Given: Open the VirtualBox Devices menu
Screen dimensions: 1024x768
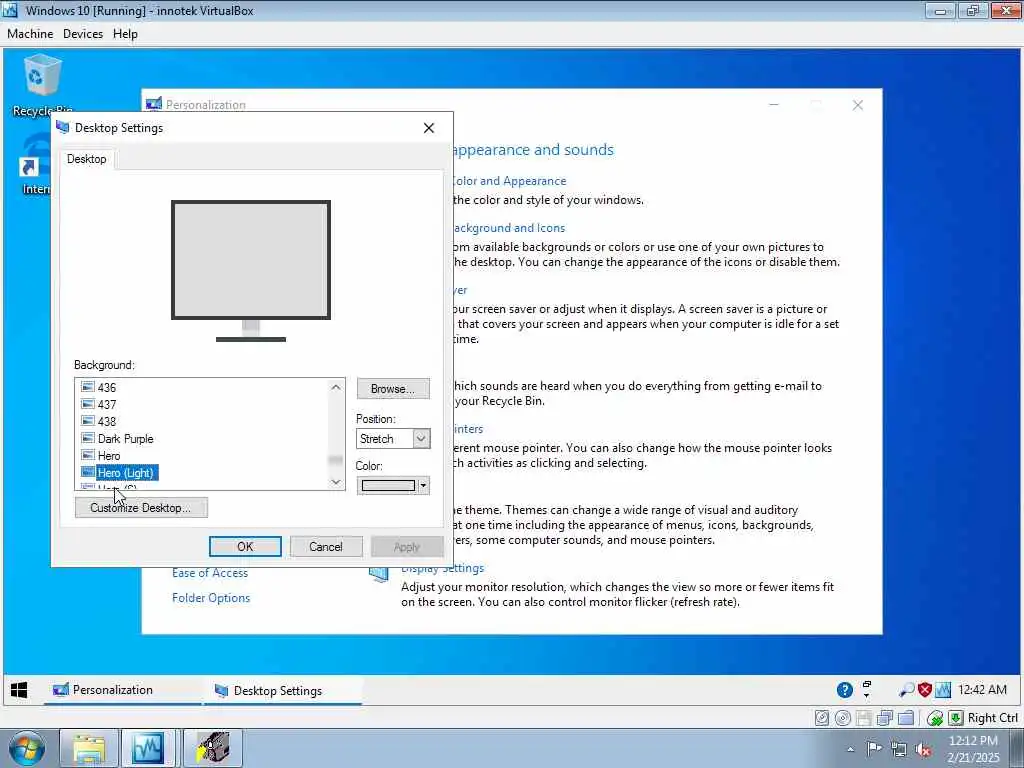Looking at the screenshot, I should [x=83, y=34].
